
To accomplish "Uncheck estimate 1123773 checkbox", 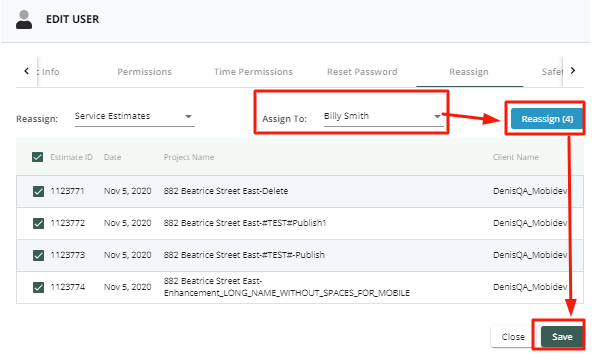I will click(x=38, y=255).
